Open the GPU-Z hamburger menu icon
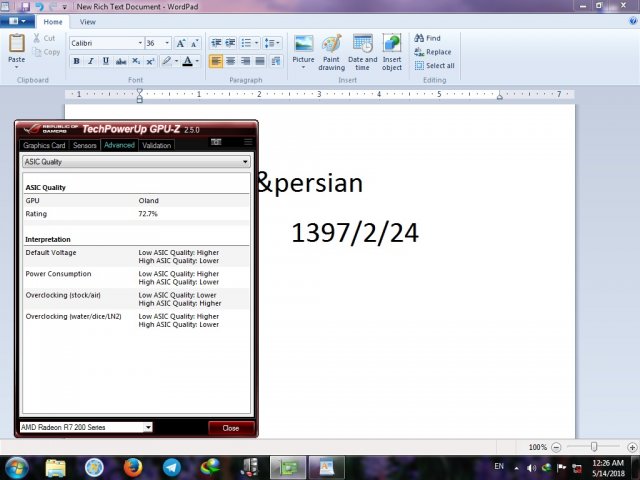 pyautogui.click(x=248, y=142)
